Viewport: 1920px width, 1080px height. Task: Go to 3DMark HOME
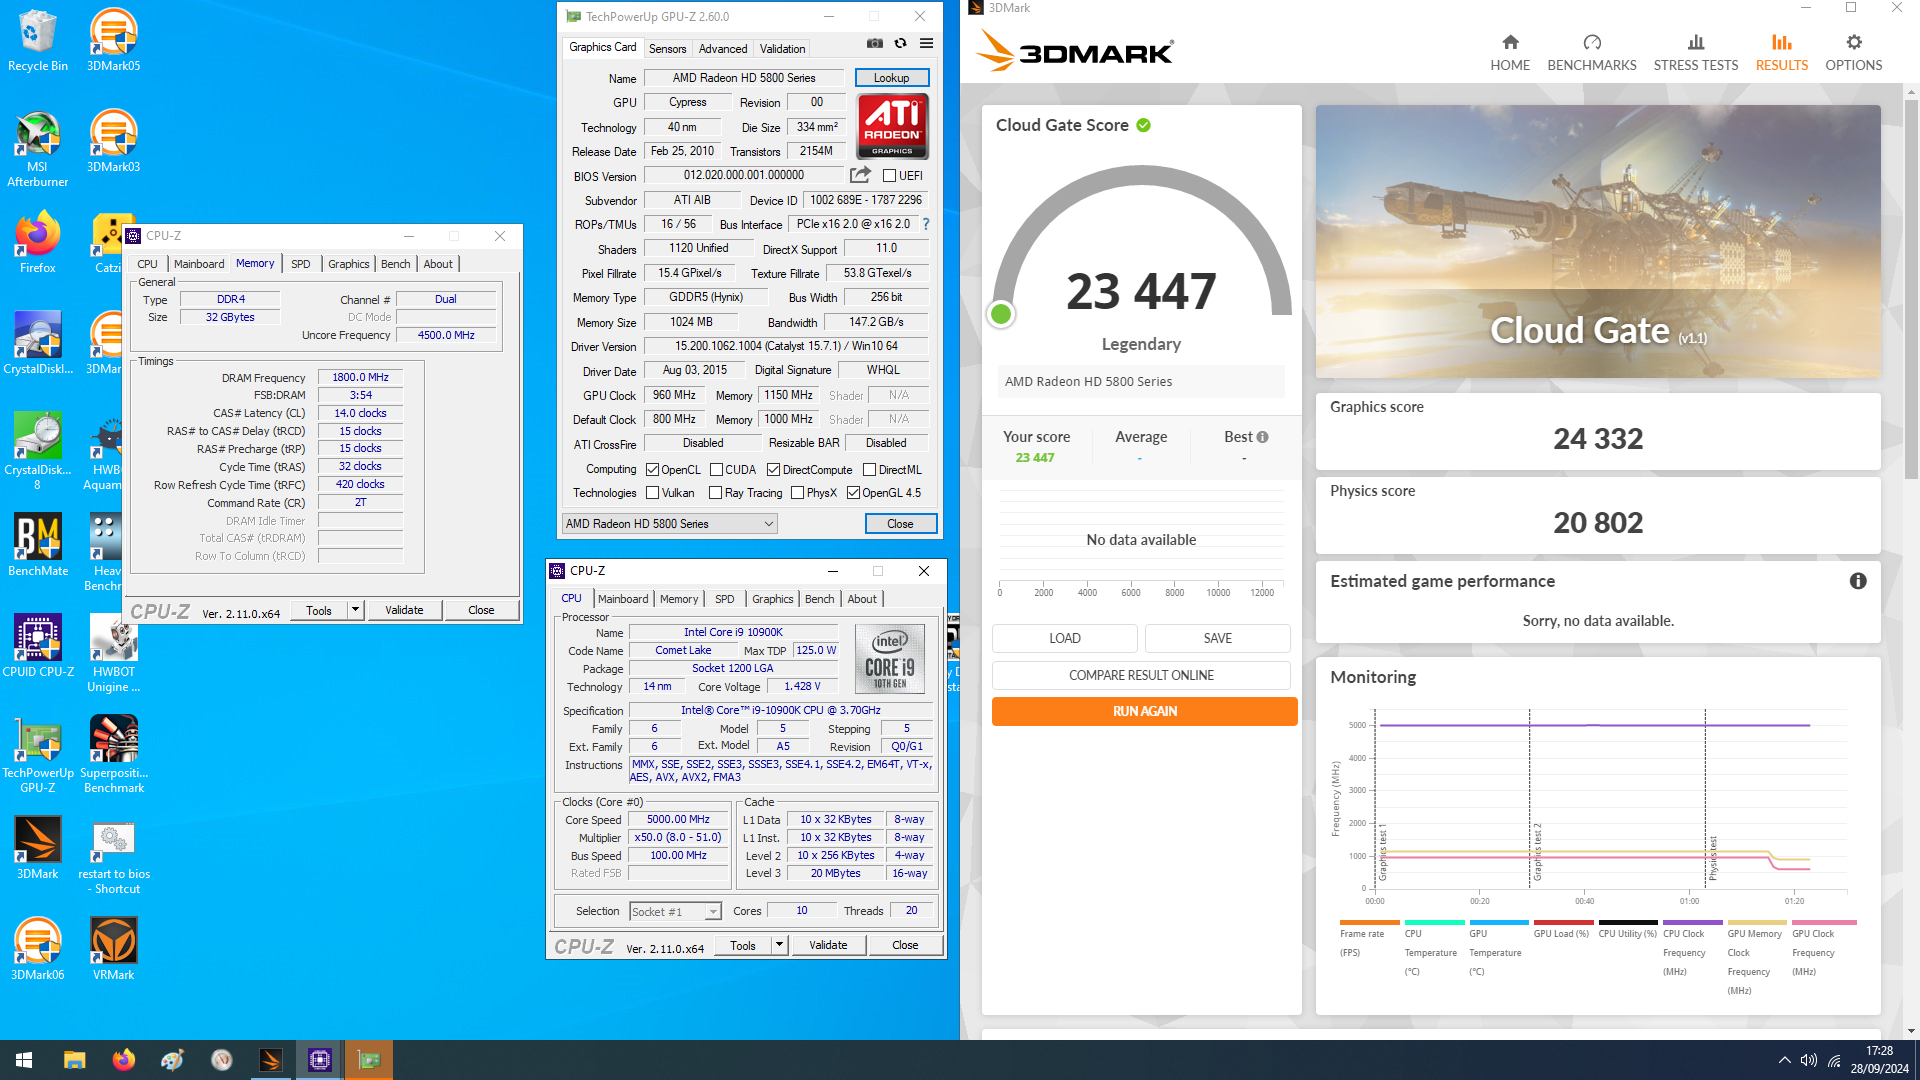point(1510,53)
